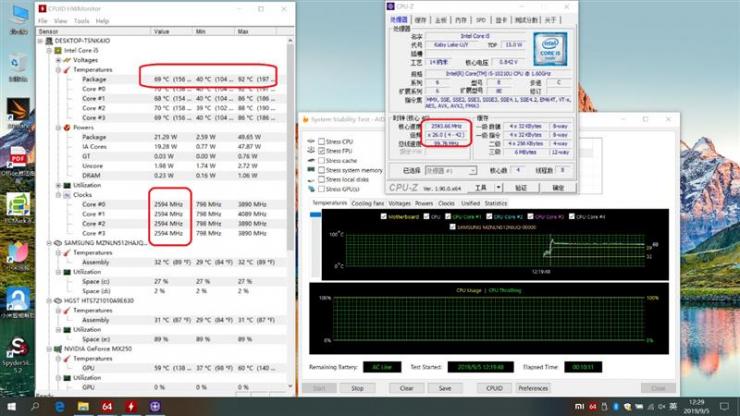
Task: Open AIDA64 taskbar icon labeled 64
Action: pos(107,407)
